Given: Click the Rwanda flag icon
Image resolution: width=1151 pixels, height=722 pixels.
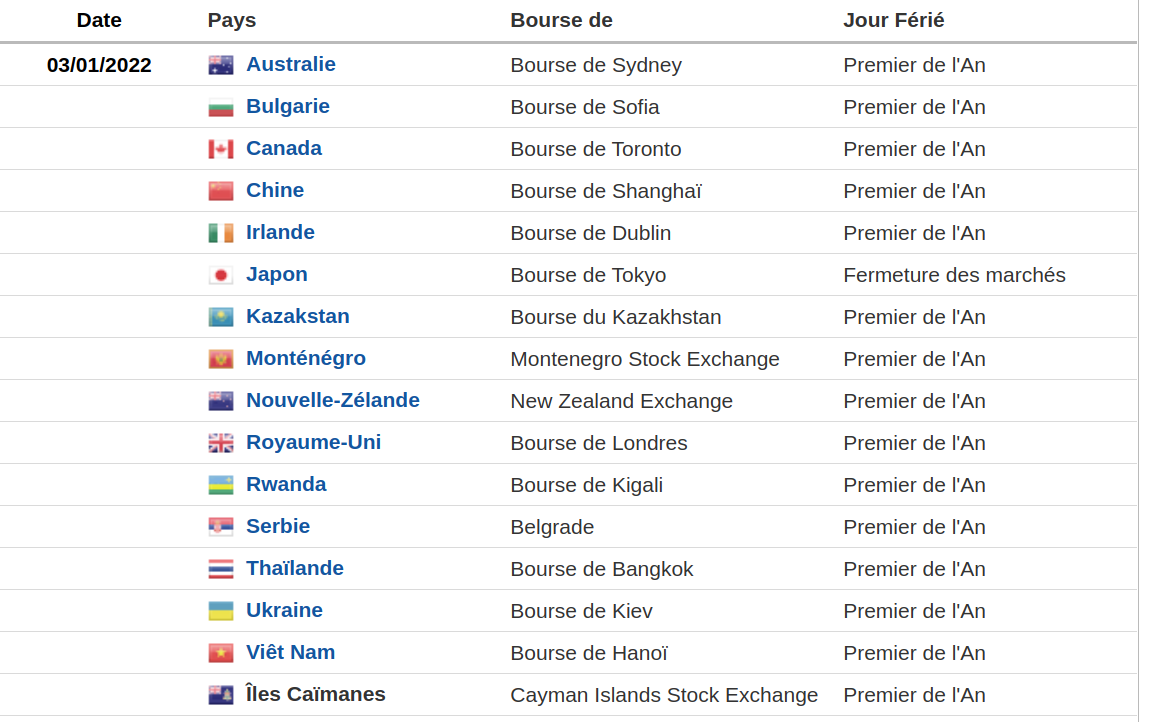Looking at the screenshot, I should [221, 485].
